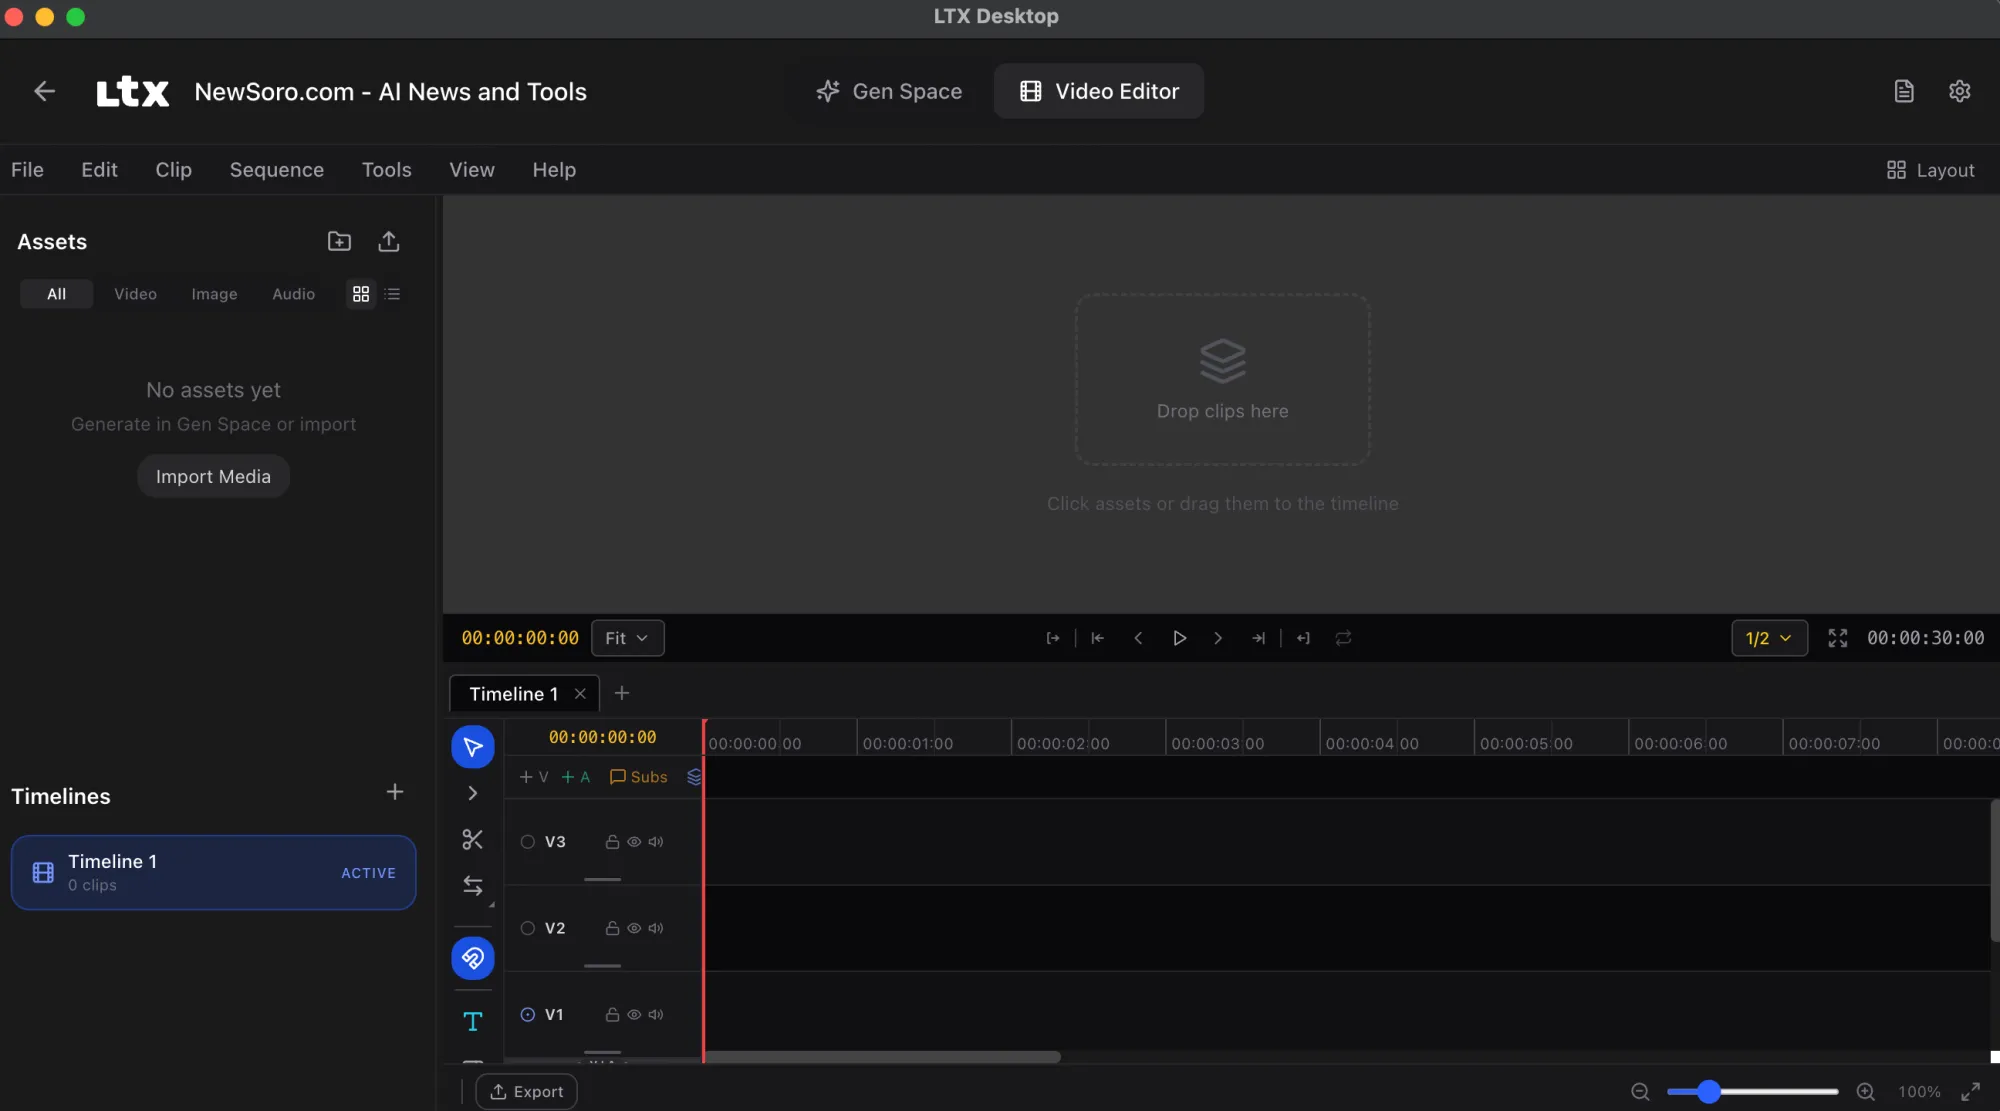Viewport: 2000px width, 1111px height.
Task: Expand the collapsed timeline tools chevron
Action: pyautogui.click(x=472, y=792)
